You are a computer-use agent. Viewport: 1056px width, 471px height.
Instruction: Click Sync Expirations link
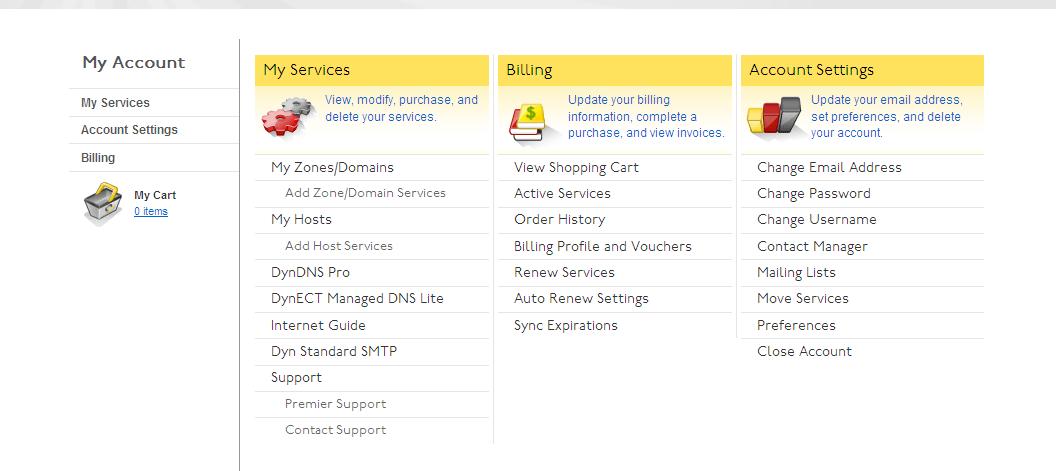(566, 325)
